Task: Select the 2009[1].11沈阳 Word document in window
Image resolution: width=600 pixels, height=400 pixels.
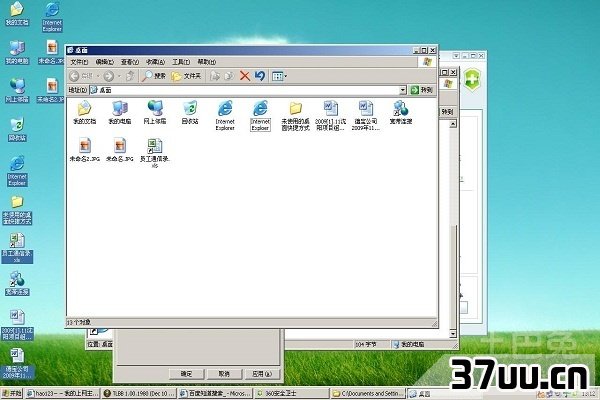Action: [x=331, y=116]
